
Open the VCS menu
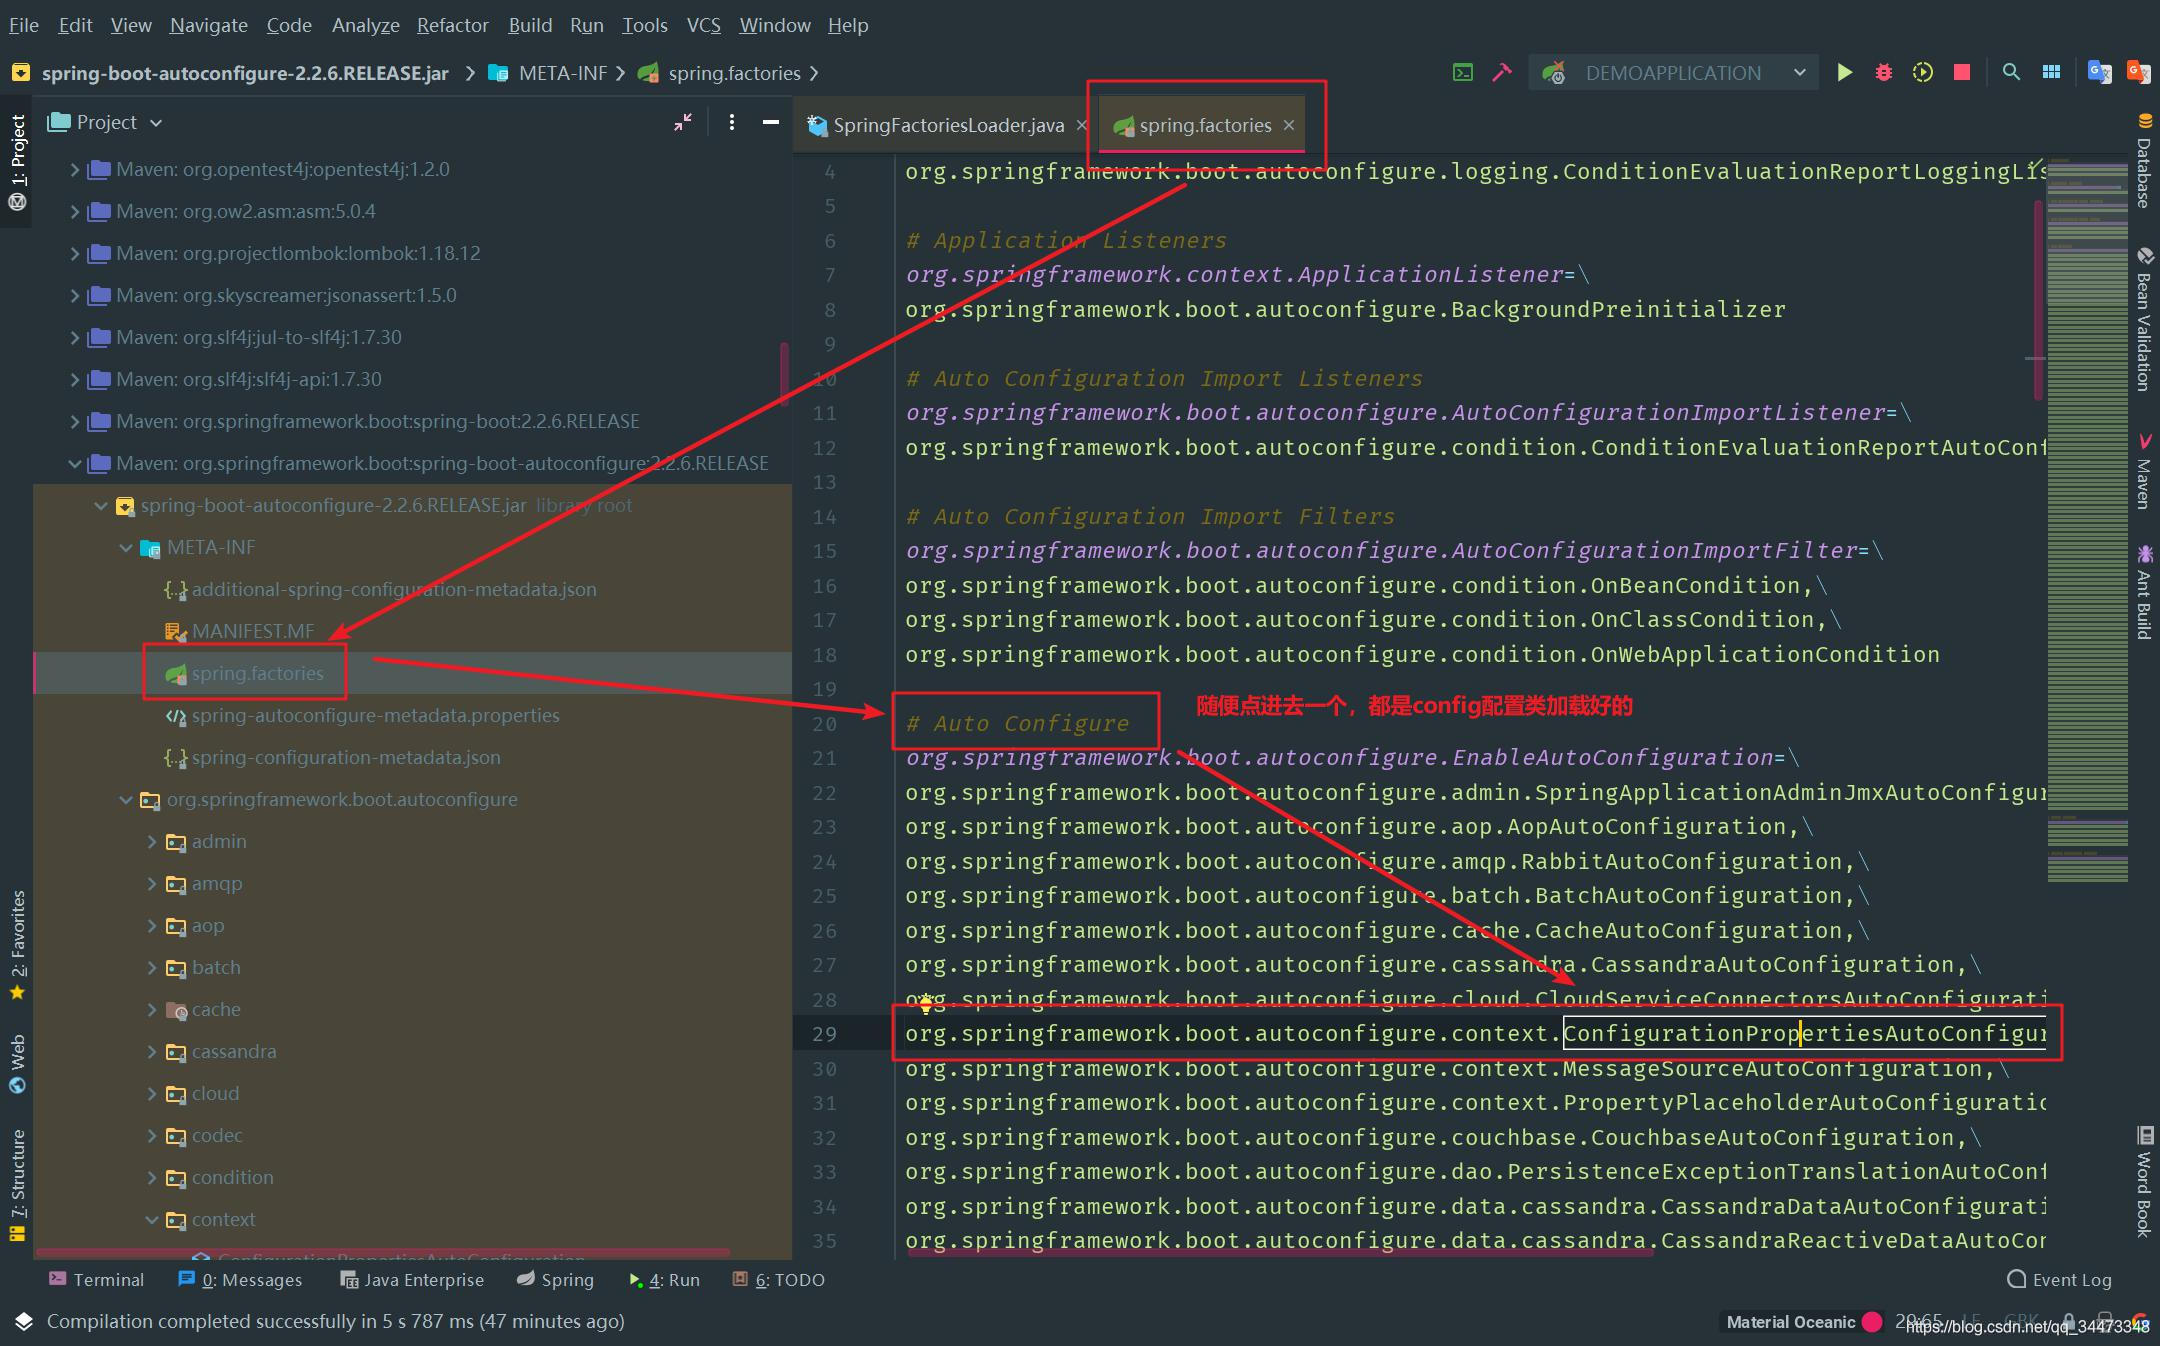click(703, 25)
